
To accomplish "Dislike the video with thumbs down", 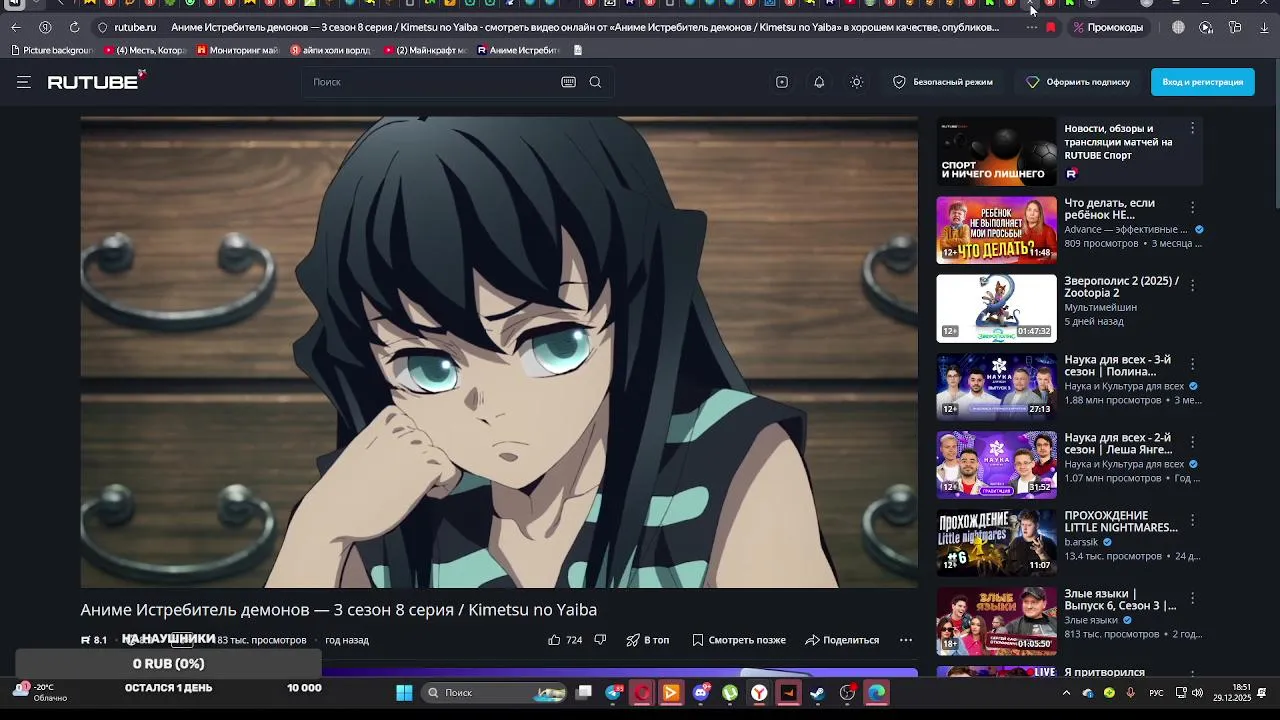I will click(601, 640).
